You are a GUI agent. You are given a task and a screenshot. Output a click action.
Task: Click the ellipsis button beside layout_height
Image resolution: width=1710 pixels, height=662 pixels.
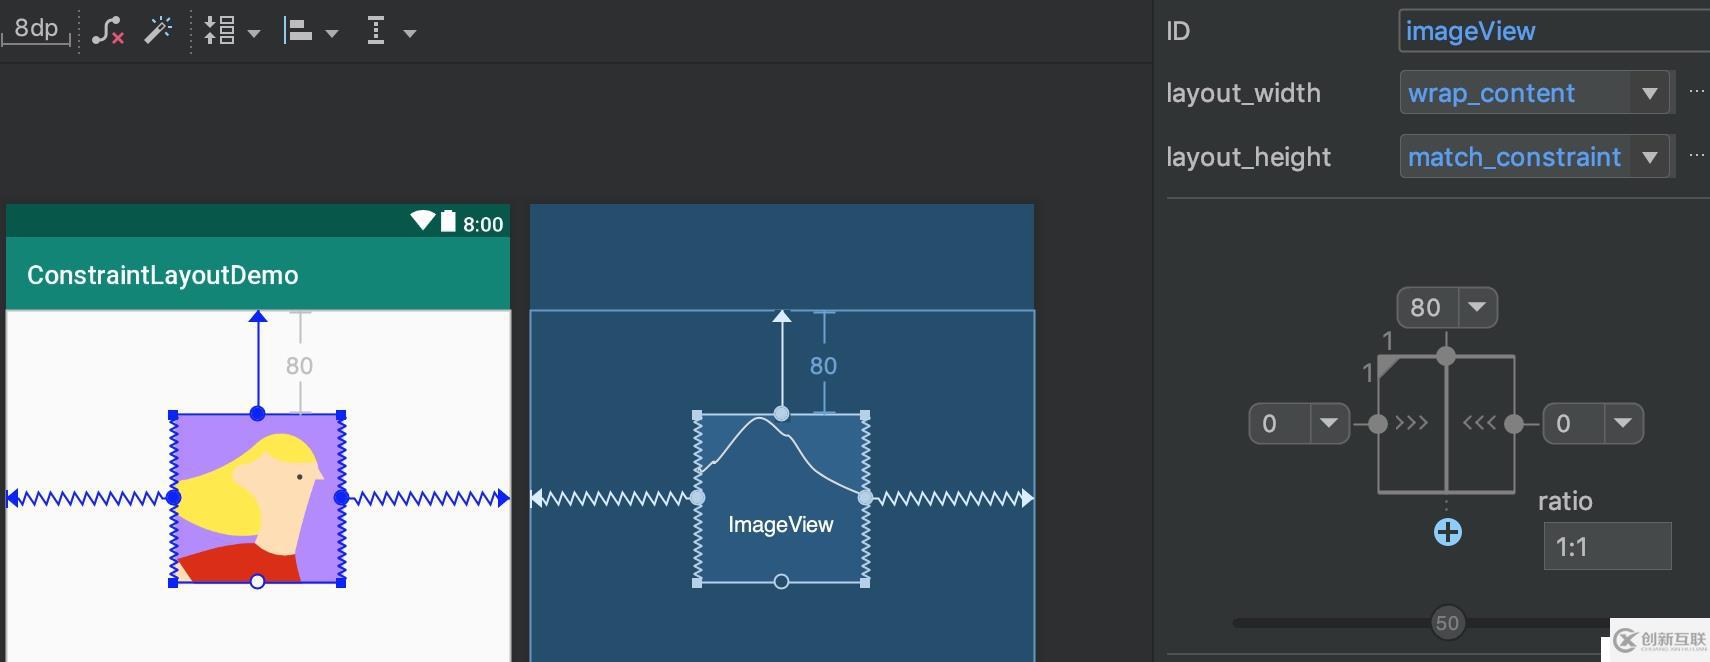pyautogui.click(x=1697, y=156)
